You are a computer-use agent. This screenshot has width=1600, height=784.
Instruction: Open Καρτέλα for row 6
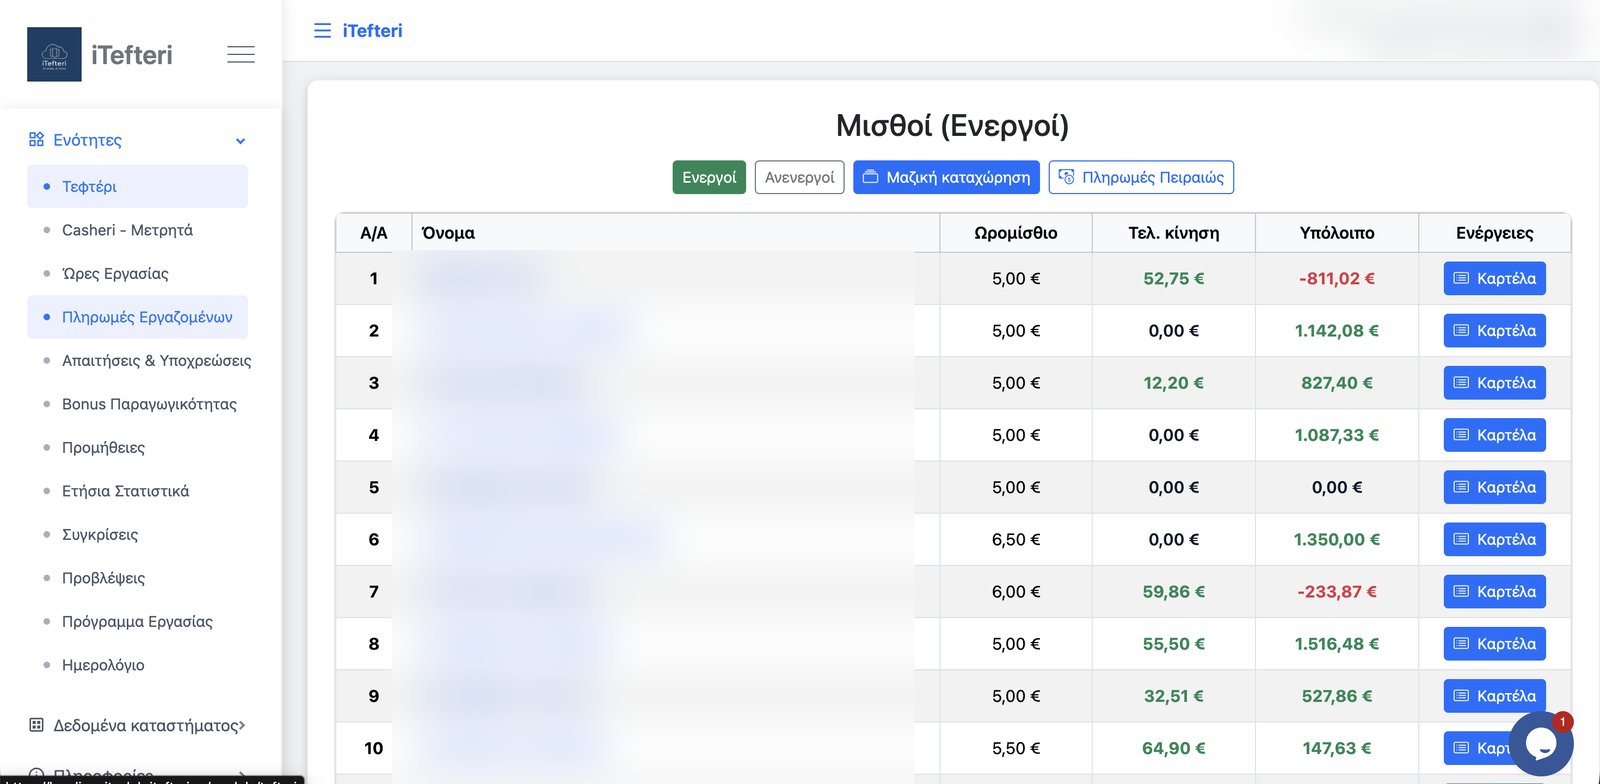point(1494,539)
